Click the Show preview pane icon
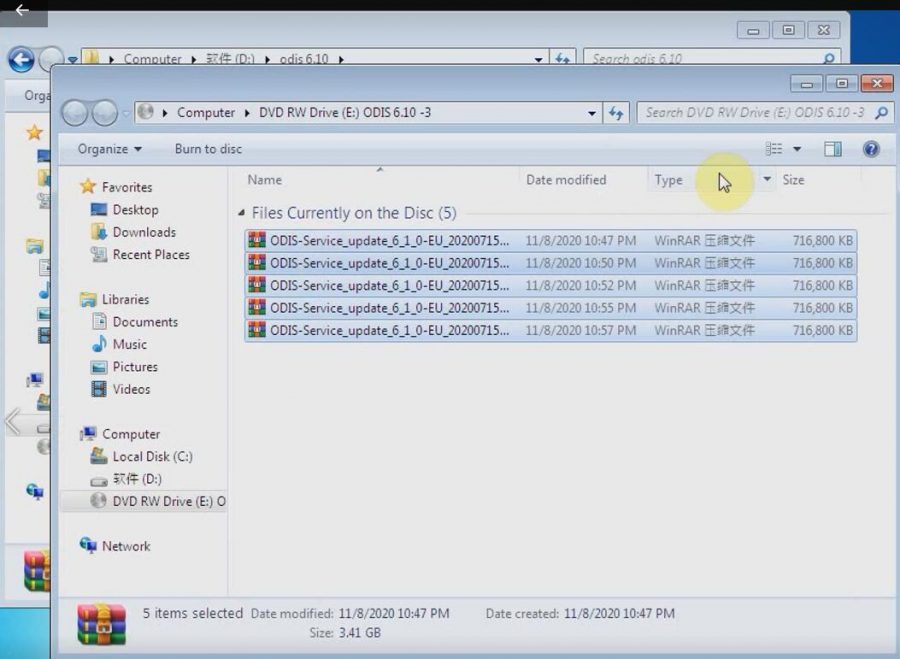The width and height of the screenshot is (900, 659). (x=833, y=148)
